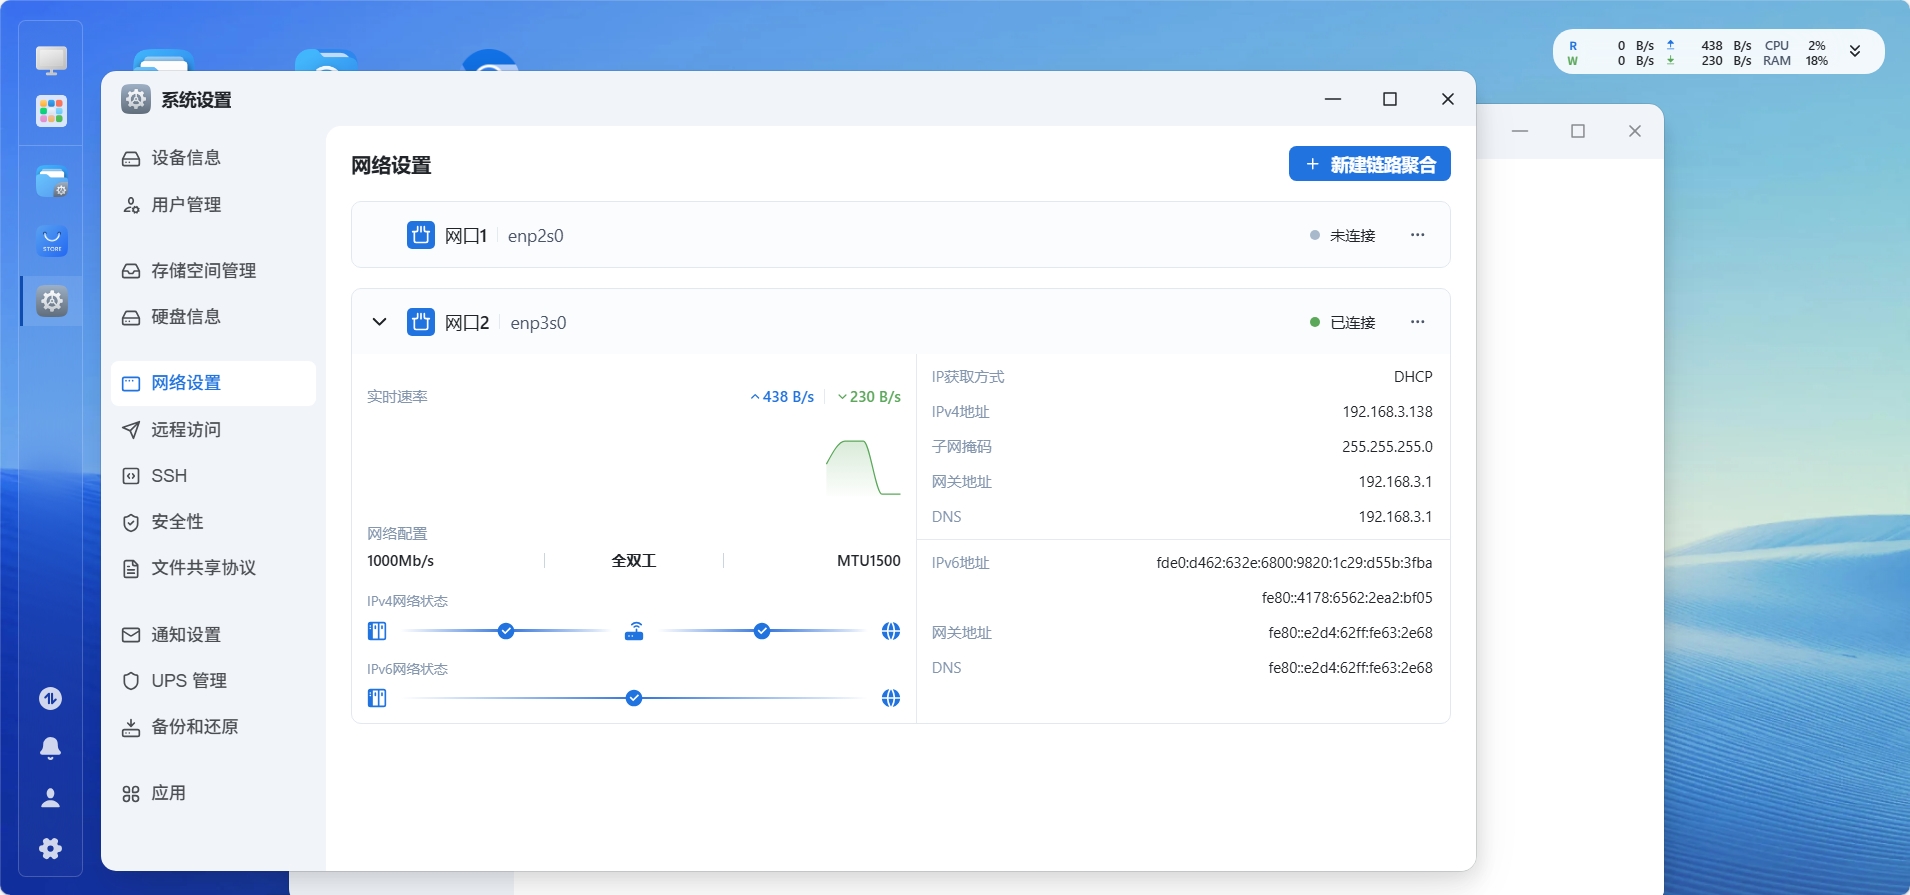Click subnet mask 255.255.255.0
Viewport: 1910px width, 895px height.
pyautogui.click(x=1387, y=447)
